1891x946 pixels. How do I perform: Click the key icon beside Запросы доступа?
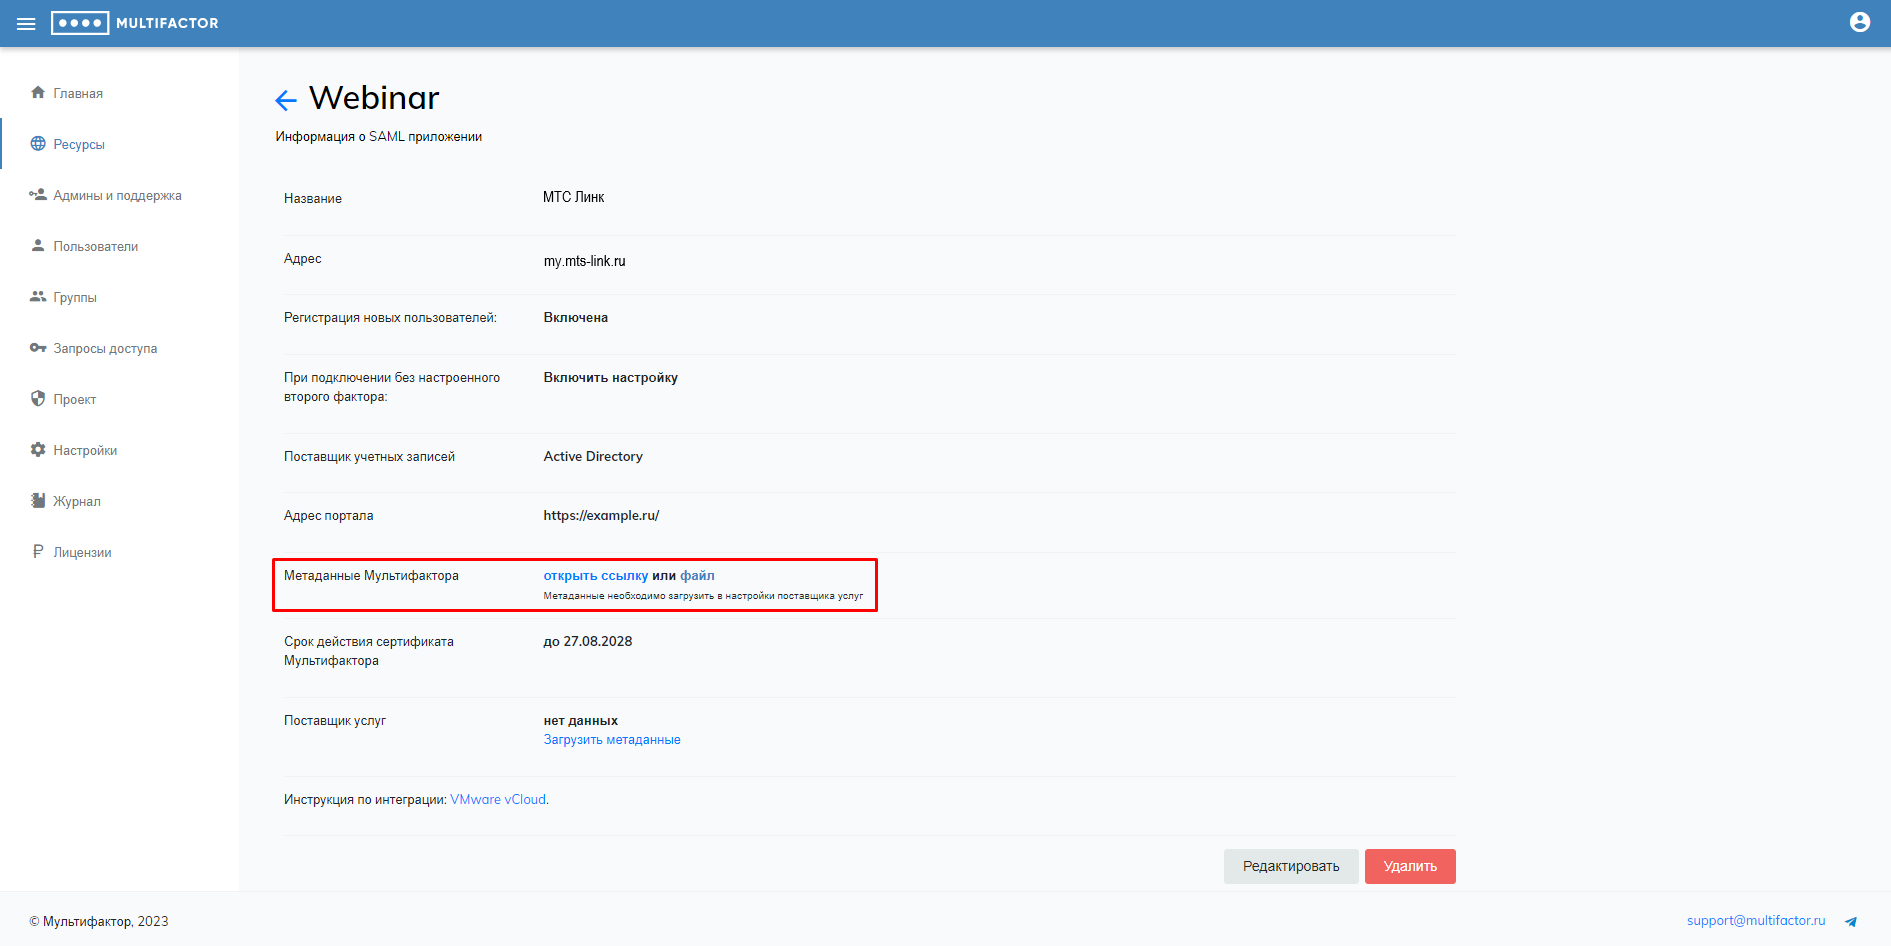38,347
